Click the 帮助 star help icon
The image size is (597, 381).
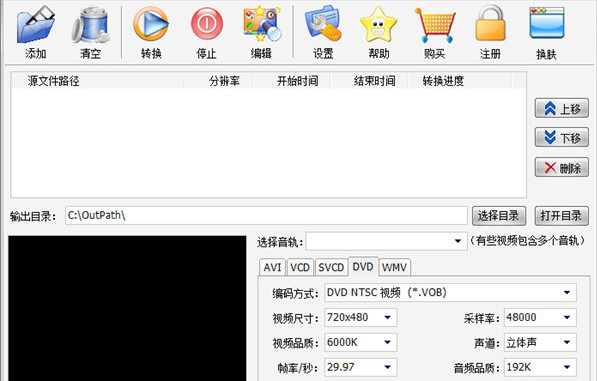(x=378, y=25)
